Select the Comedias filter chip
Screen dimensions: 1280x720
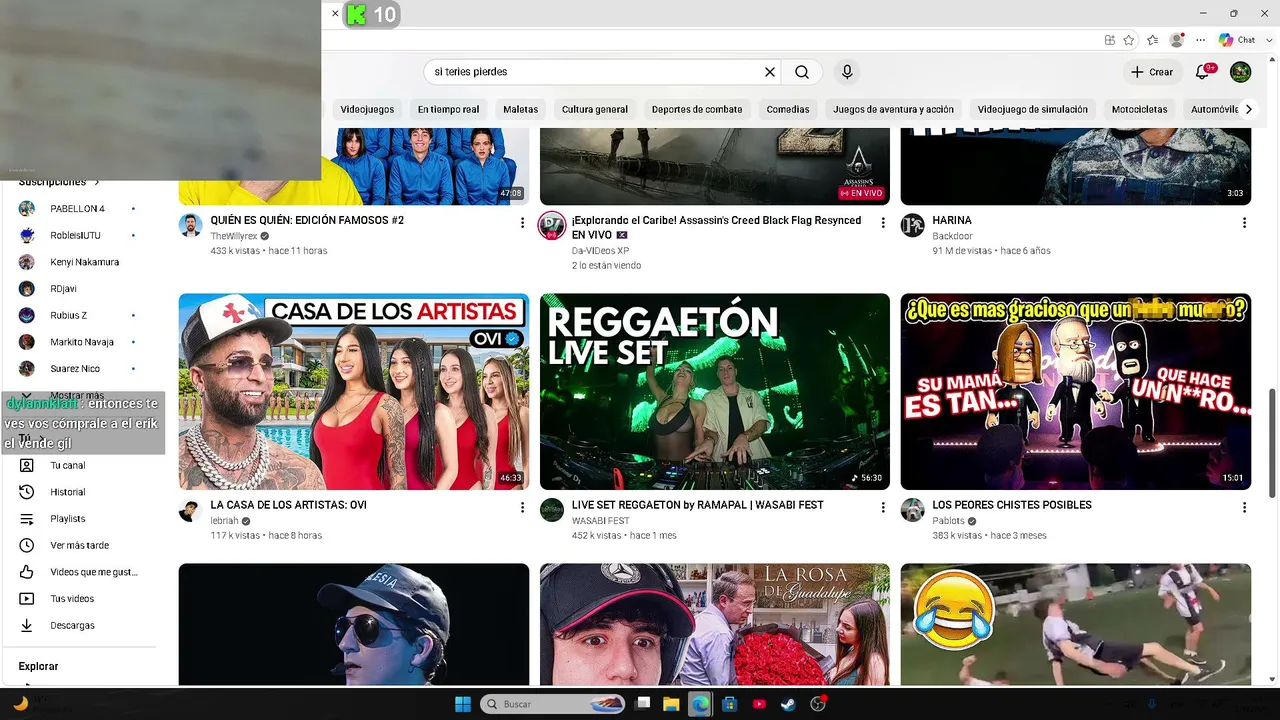tap(788, 109)
